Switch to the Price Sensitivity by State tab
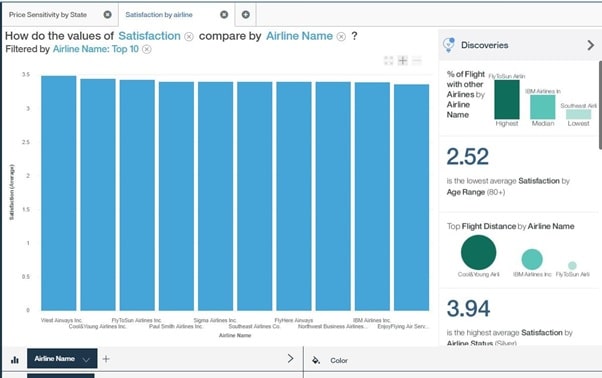Viewport: 602px width, 378px height. pos(48,15)
